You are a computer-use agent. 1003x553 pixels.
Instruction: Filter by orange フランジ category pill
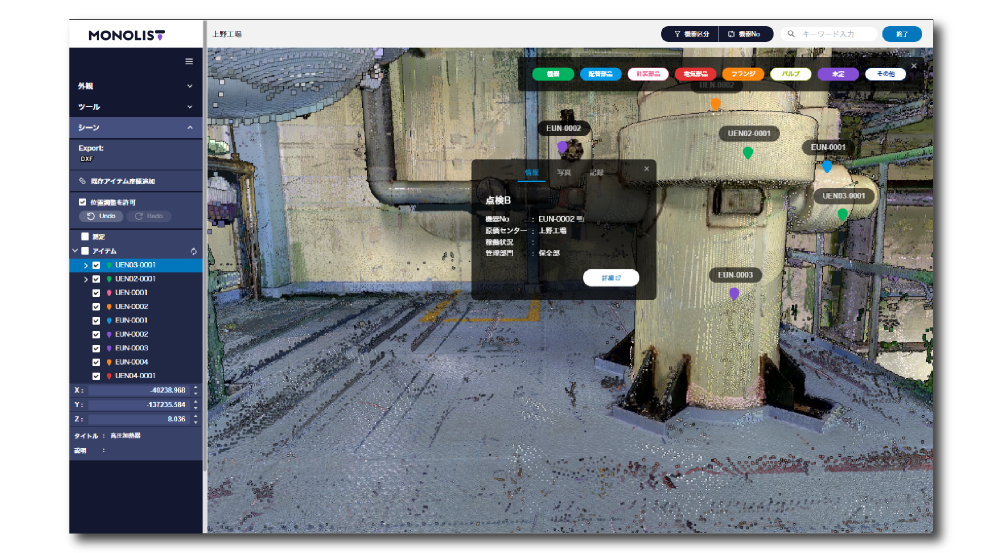(743, 74)
